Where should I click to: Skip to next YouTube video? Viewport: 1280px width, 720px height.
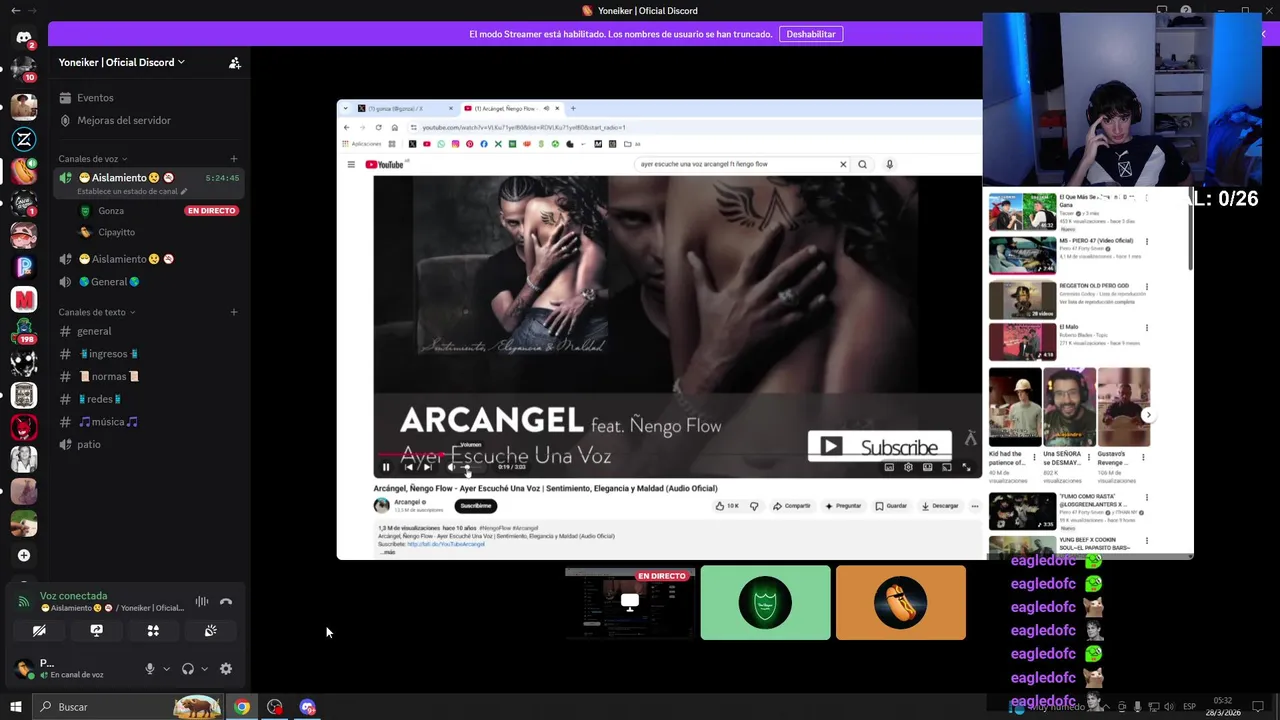point(427,467)
